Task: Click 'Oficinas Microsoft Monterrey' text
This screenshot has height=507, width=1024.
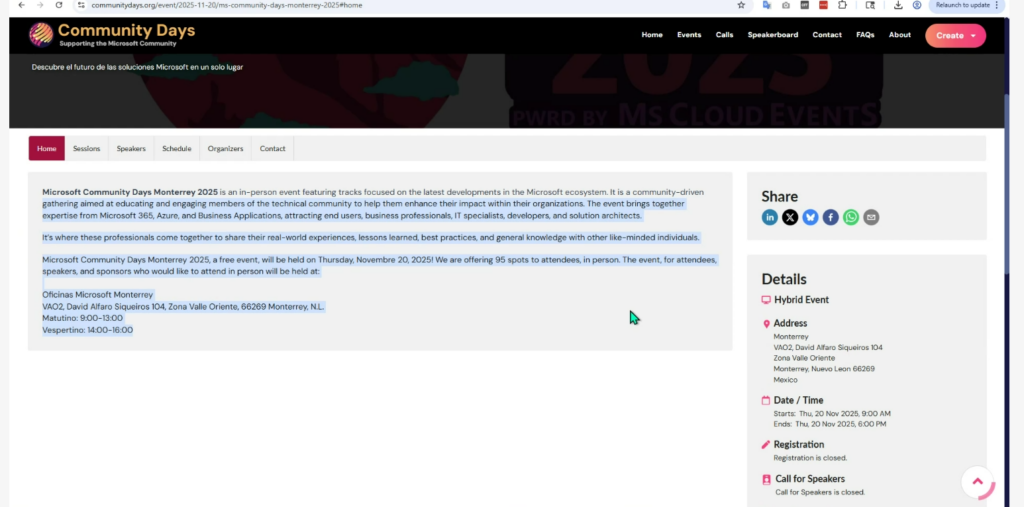Action: tap(97, 295)
